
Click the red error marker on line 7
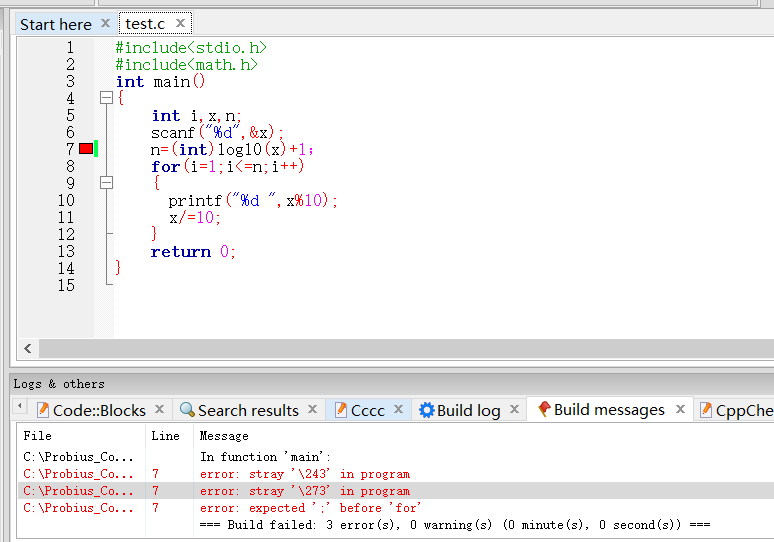click(x=86, y=149)
